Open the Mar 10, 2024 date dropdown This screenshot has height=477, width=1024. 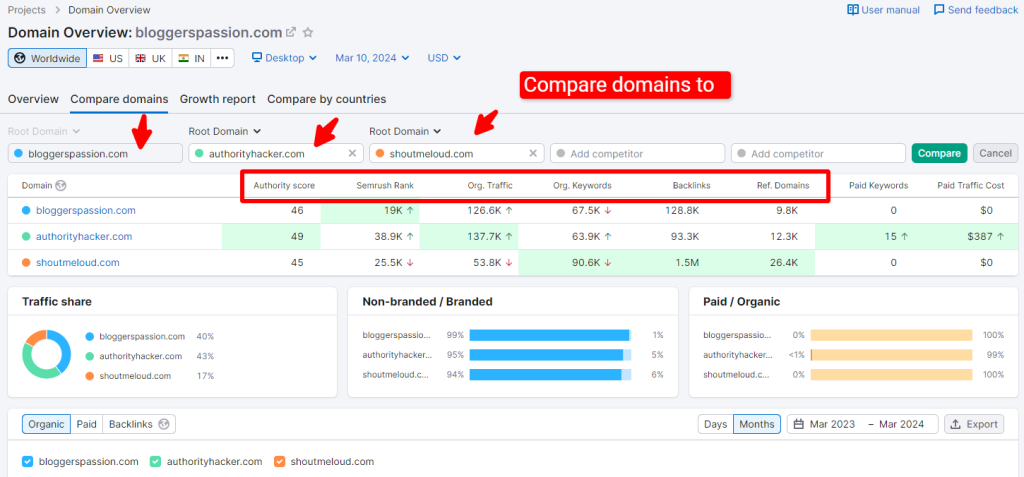(372, 58)
